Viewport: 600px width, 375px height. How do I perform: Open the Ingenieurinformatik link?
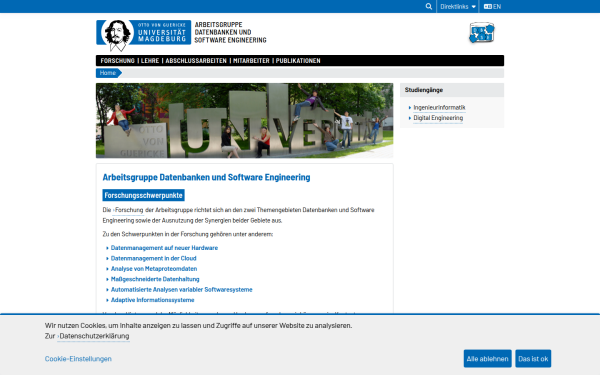pos(439,108)
